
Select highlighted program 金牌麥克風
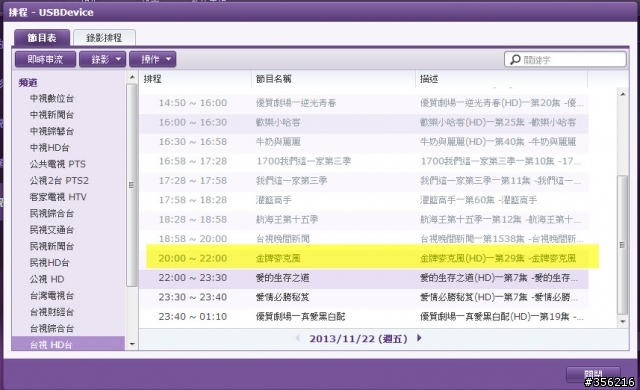coord(278,258)
